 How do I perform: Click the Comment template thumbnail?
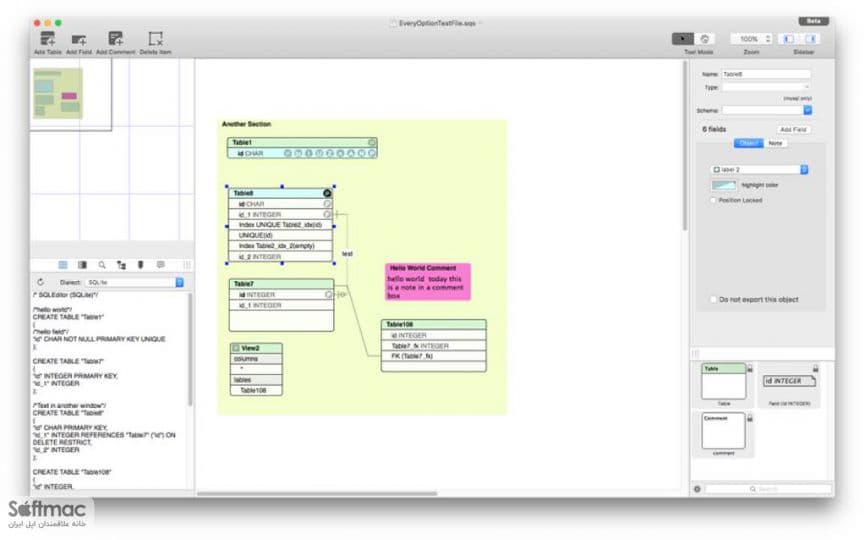pos(723,431)
